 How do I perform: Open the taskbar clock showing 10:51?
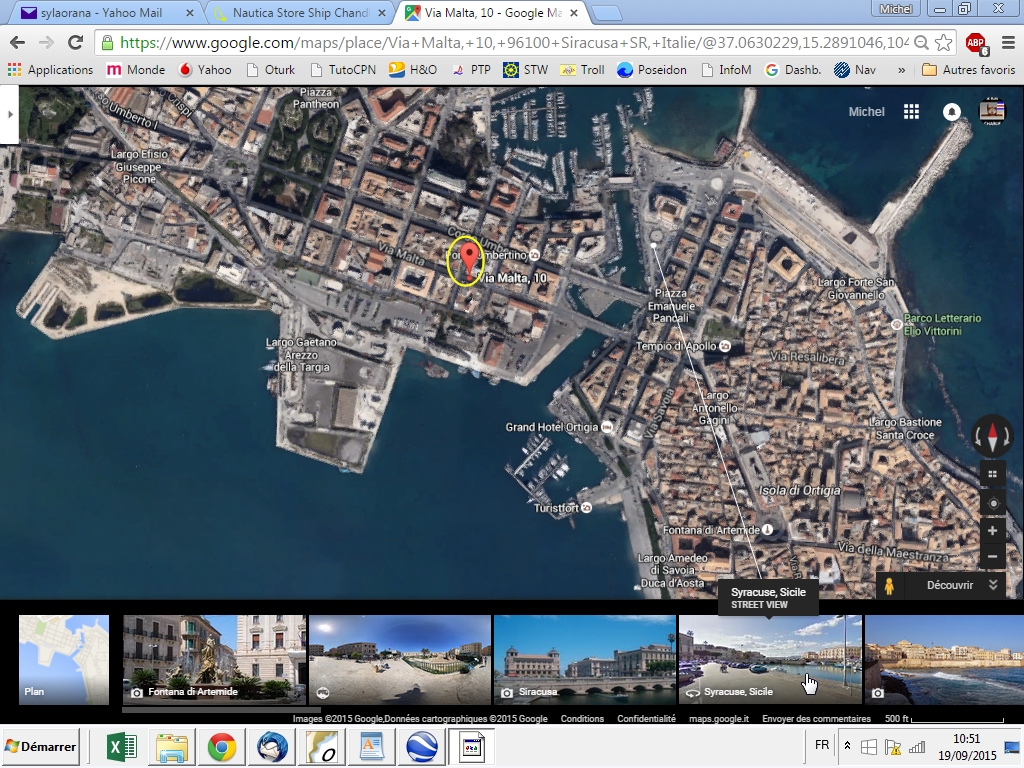click(967, 747)
